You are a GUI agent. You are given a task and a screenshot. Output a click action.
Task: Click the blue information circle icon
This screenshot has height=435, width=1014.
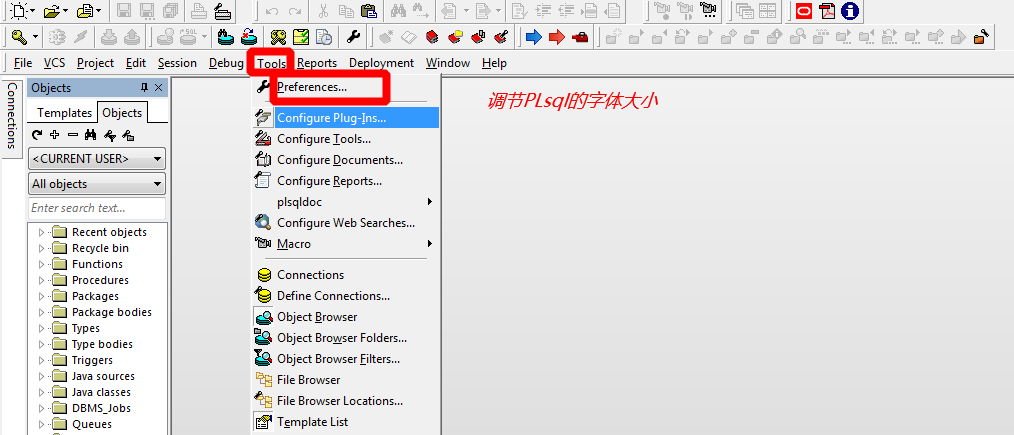[850, 10]
